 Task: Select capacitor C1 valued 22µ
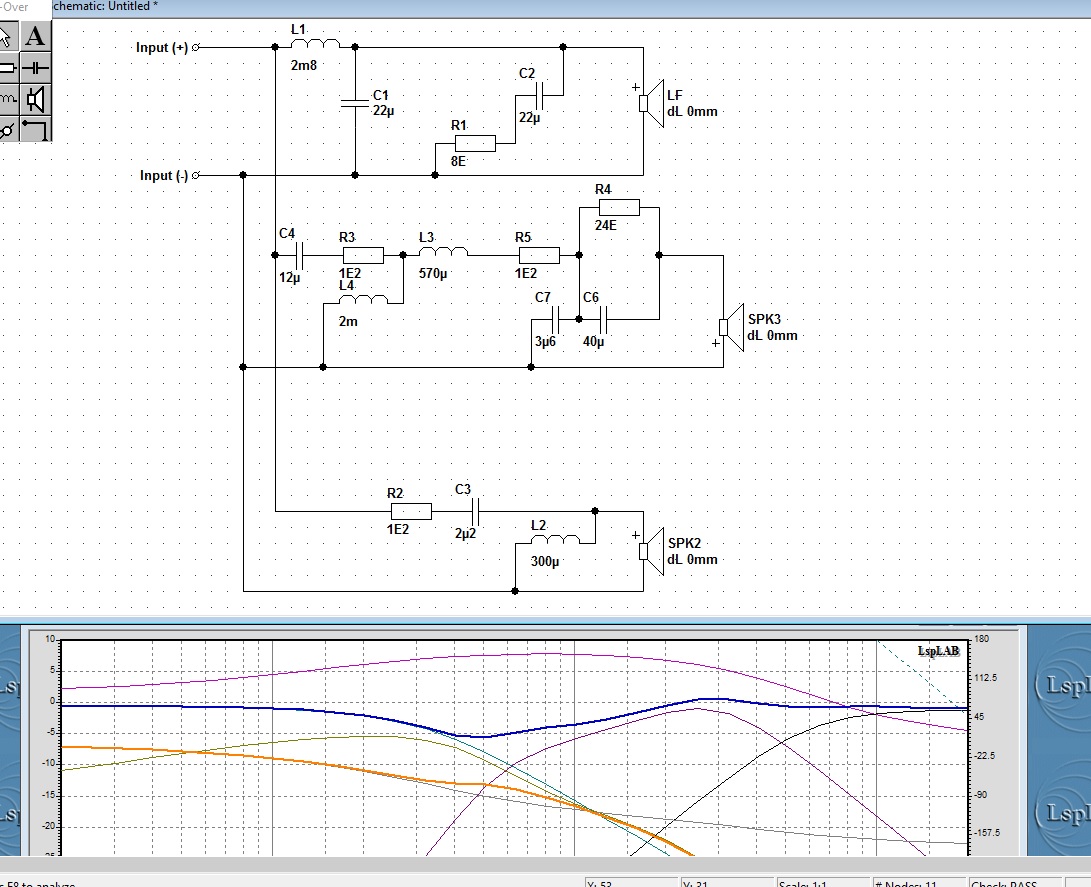355,104
